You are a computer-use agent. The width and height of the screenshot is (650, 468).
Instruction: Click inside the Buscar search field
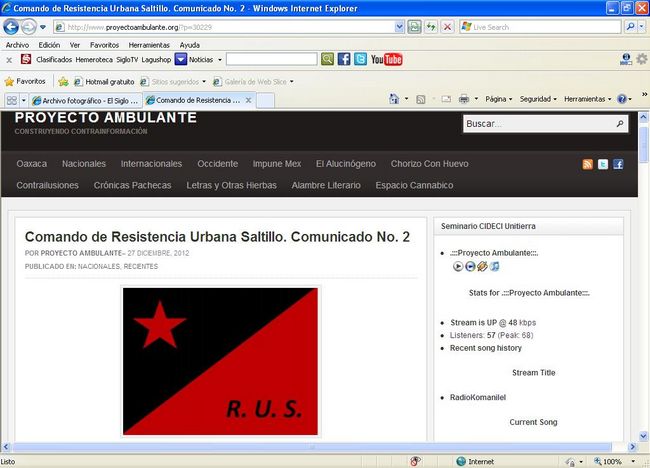pos(537,125)
